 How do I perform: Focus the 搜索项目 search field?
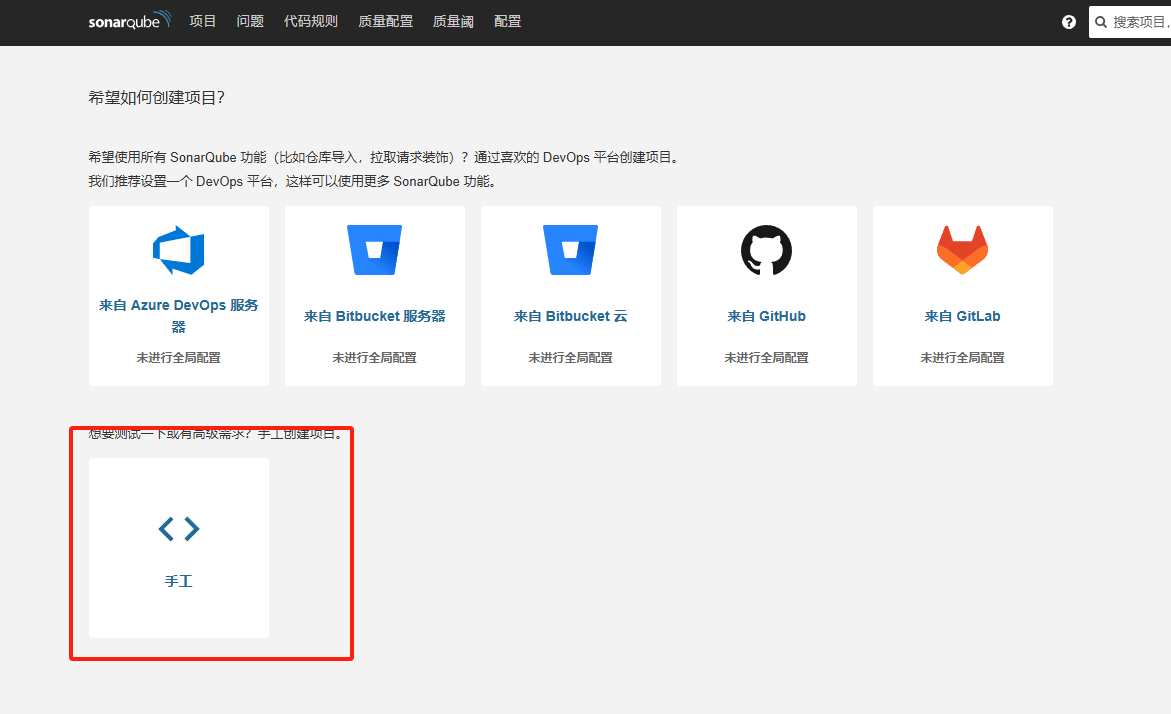[1130, 22]
